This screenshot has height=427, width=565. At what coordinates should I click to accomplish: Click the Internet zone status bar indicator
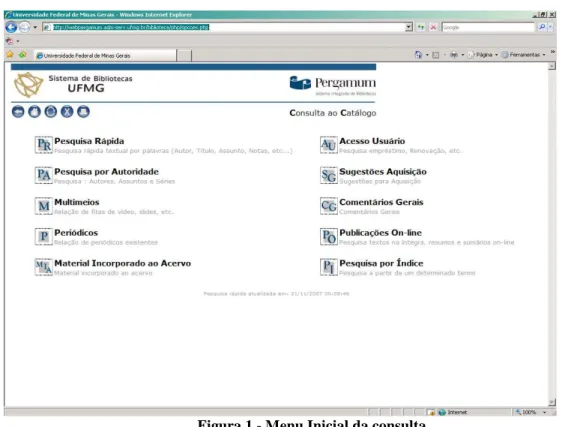pyautogui.click(x=453, y=412)
